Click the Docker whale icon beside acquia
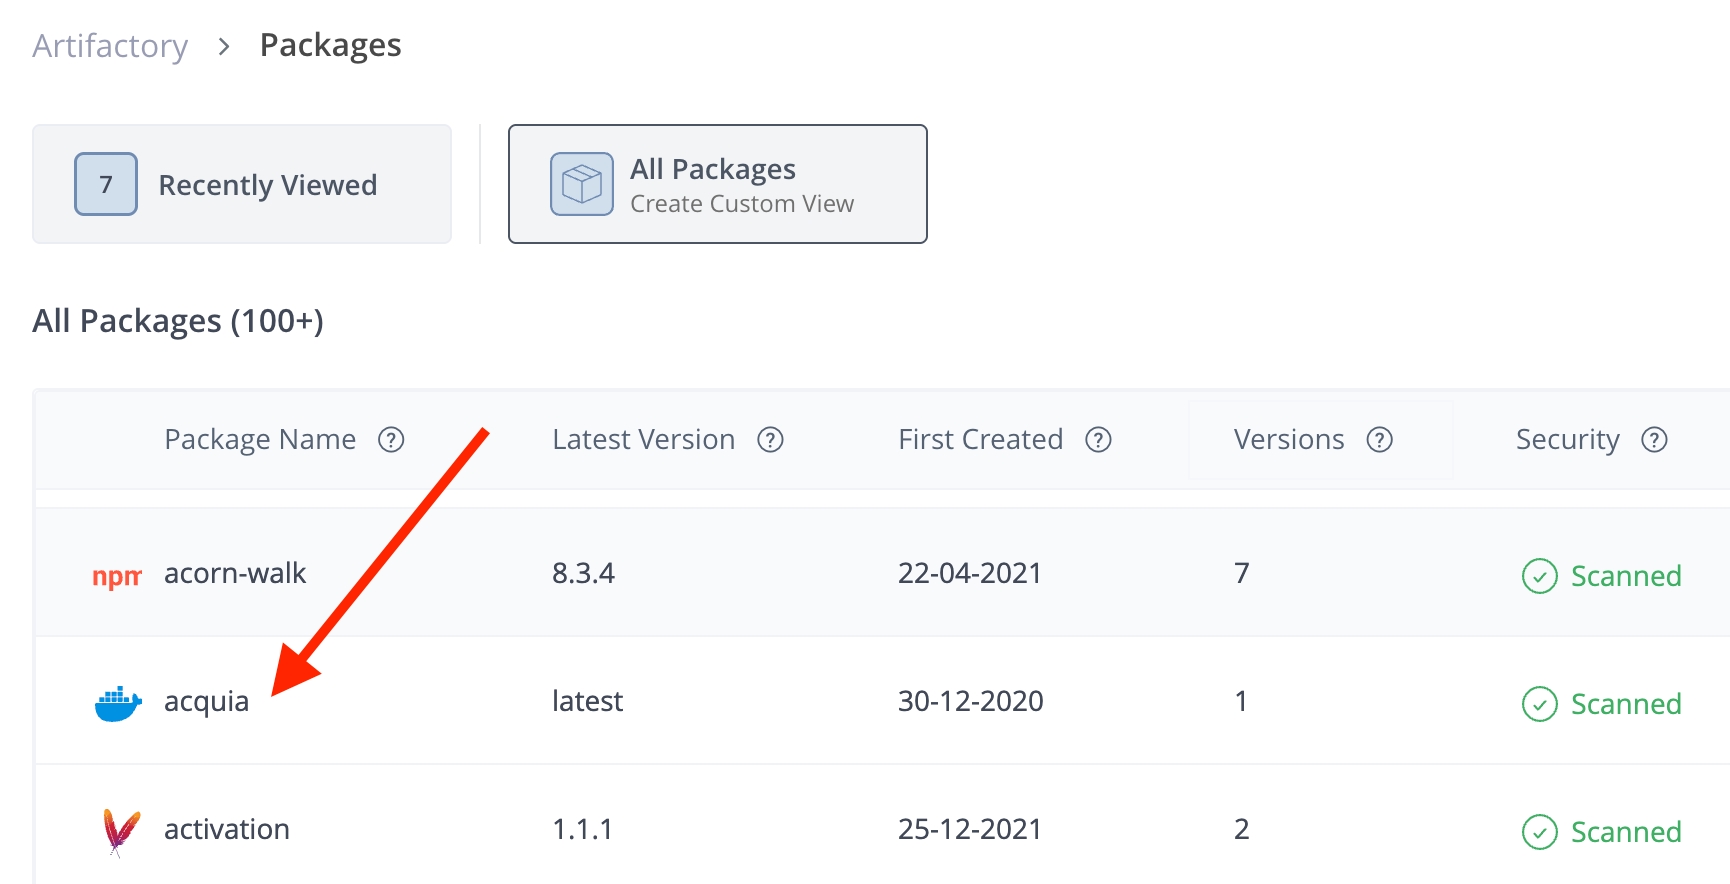The height and width of the screenshot is (884, 1730). coord(117,703)
